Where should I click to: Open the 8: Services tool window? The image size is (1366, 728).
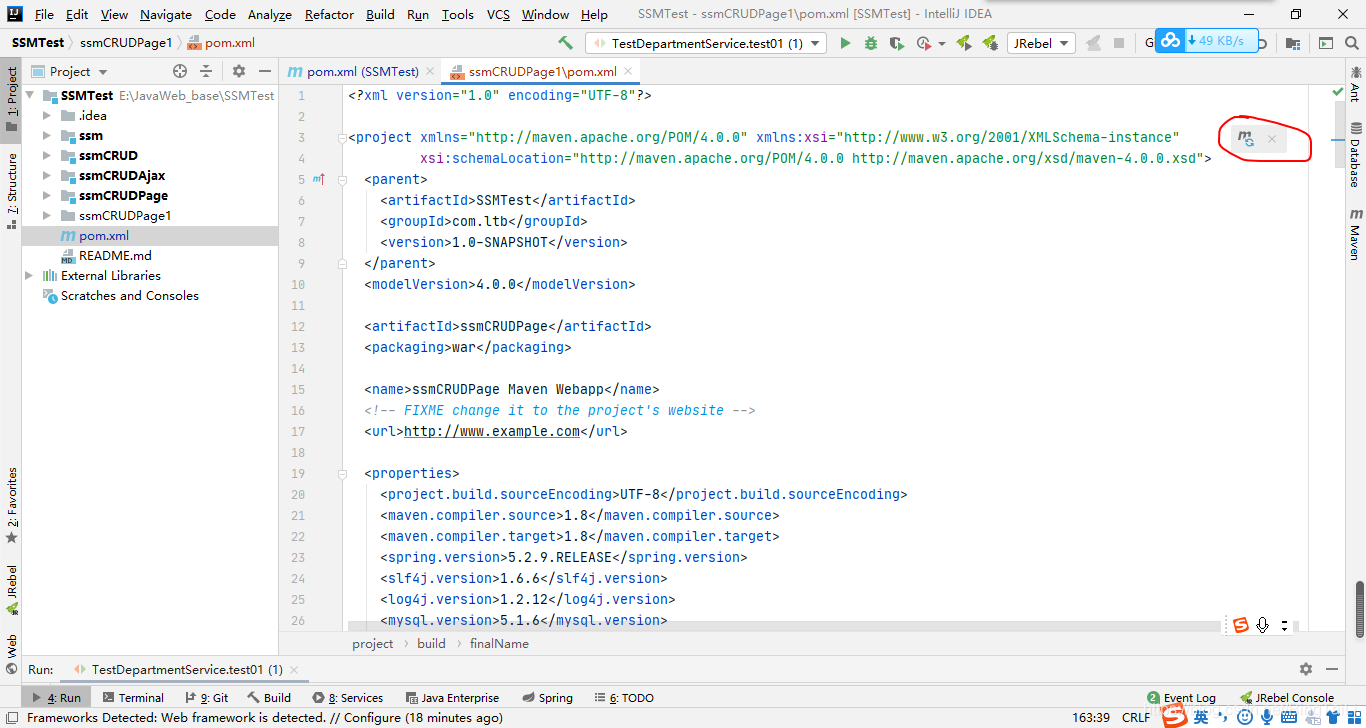point(347,697)
